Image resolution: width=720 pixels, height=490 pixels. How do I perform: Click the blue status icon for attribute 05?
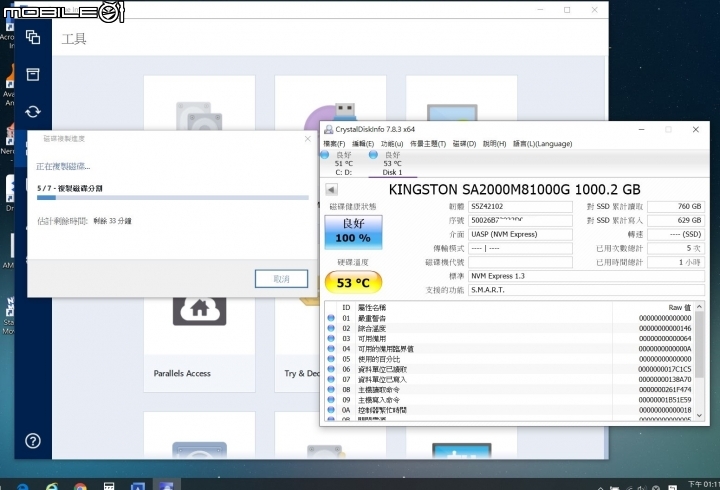331,359
